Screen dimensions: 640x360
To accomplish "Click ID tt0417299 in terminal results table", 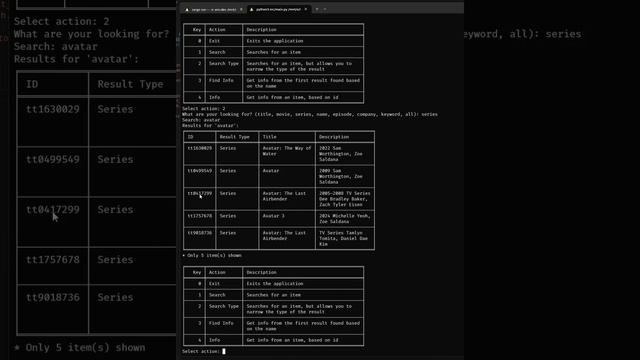I will (x=200, y=193).
